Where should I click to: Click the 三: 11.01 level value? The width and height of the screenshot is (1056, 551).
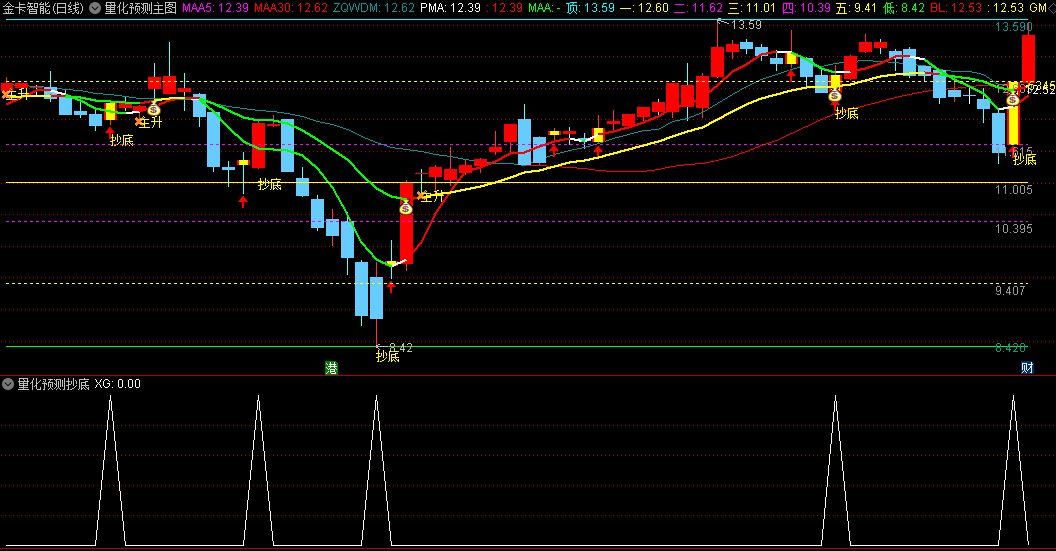click(x=752, y=8)
